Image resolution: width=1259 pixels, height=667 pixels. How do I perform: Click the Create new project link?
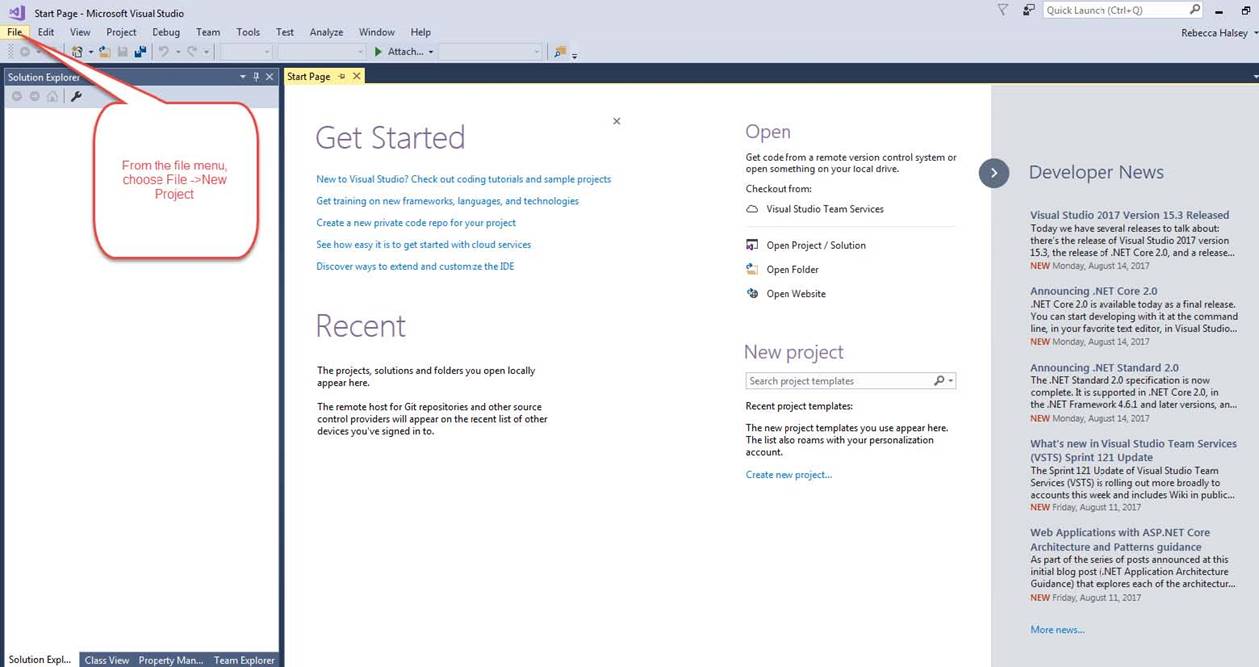788,475
